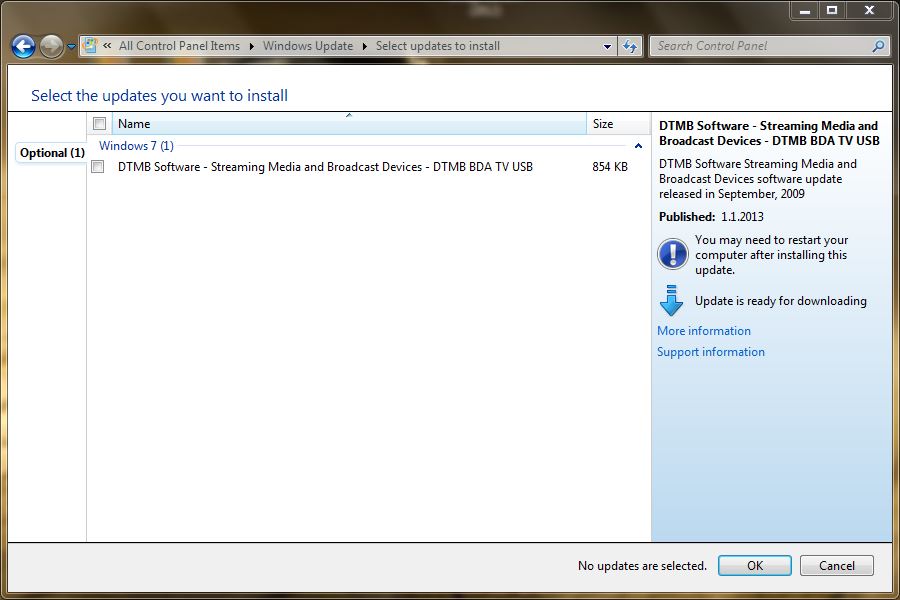Go back with the blue Back arrow
Screen dimensions: 900x600
click(24, 47)
